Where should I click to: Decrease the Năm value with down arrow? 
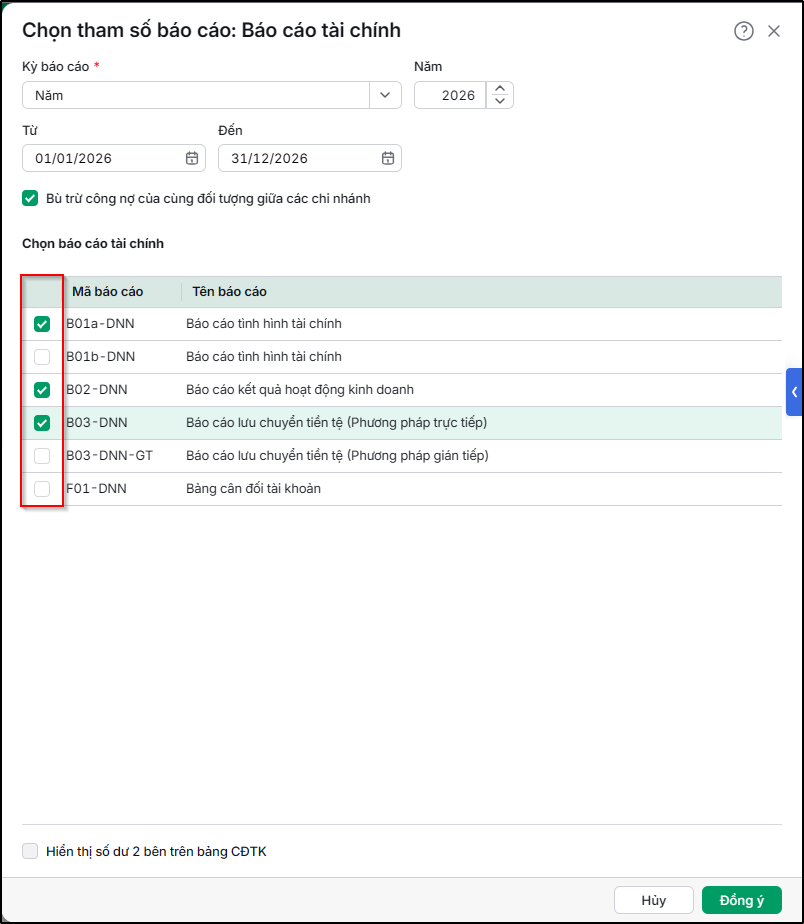click(500, 101)
